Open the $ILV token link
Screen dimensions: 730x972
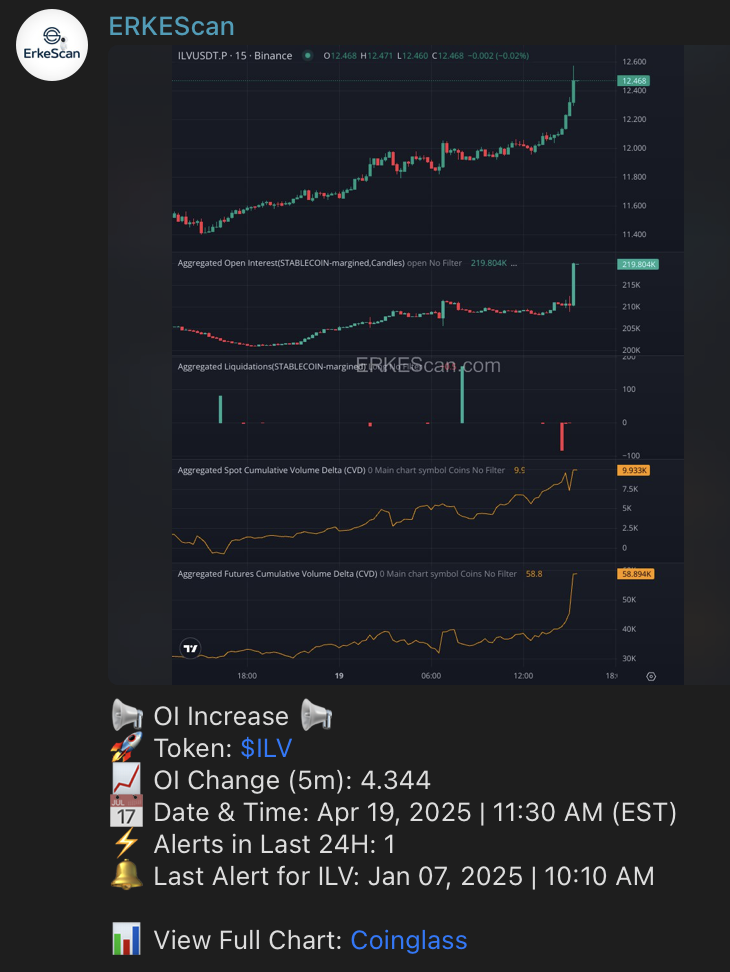[267, 748]
